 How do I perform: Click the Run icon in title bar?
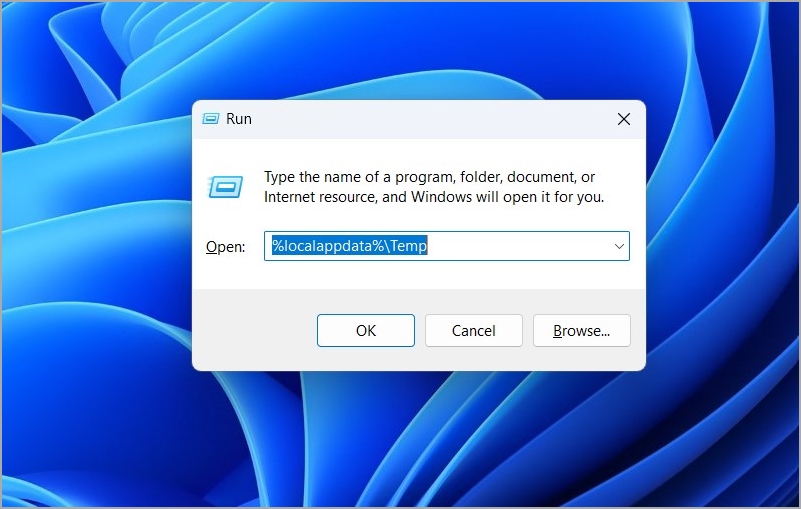tap(210, 119)
